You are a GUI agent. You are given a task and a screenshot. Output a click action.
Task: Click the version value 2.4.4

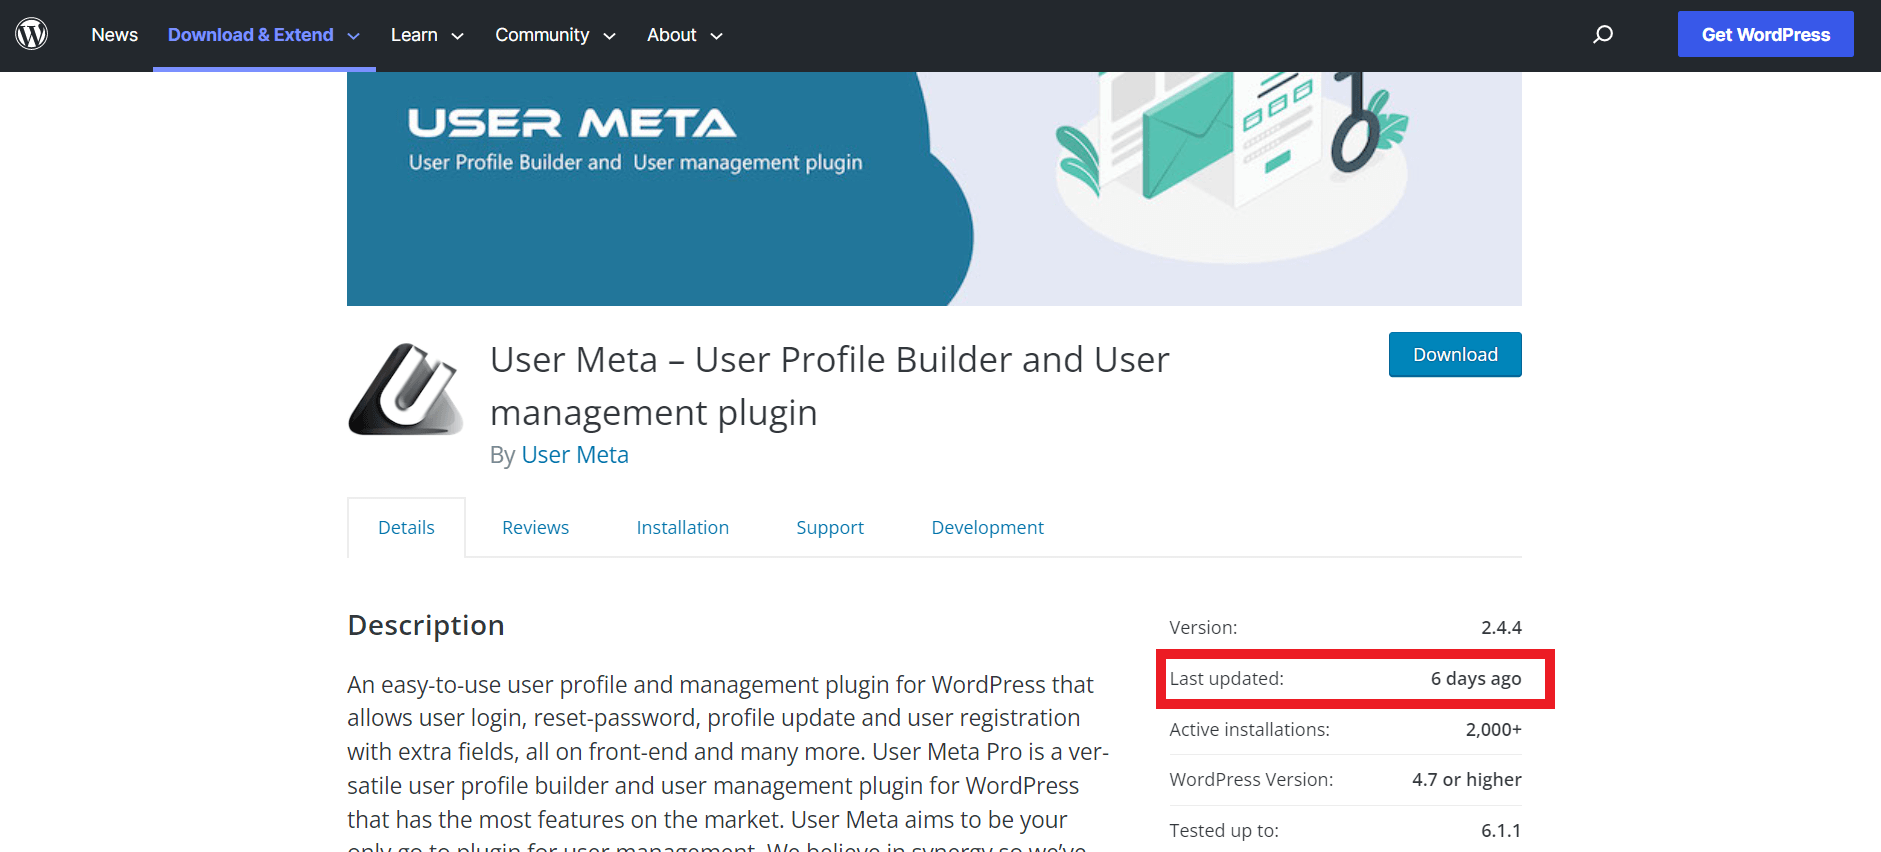[1501, 627]
